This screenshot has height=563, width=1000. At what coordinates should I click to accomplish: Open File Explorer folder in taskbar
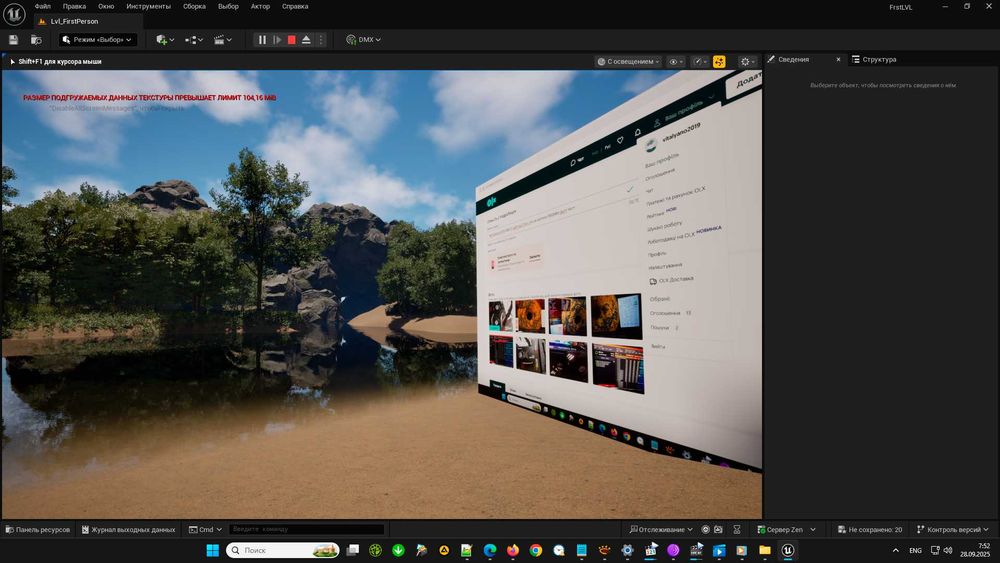(x=765, y=550)
